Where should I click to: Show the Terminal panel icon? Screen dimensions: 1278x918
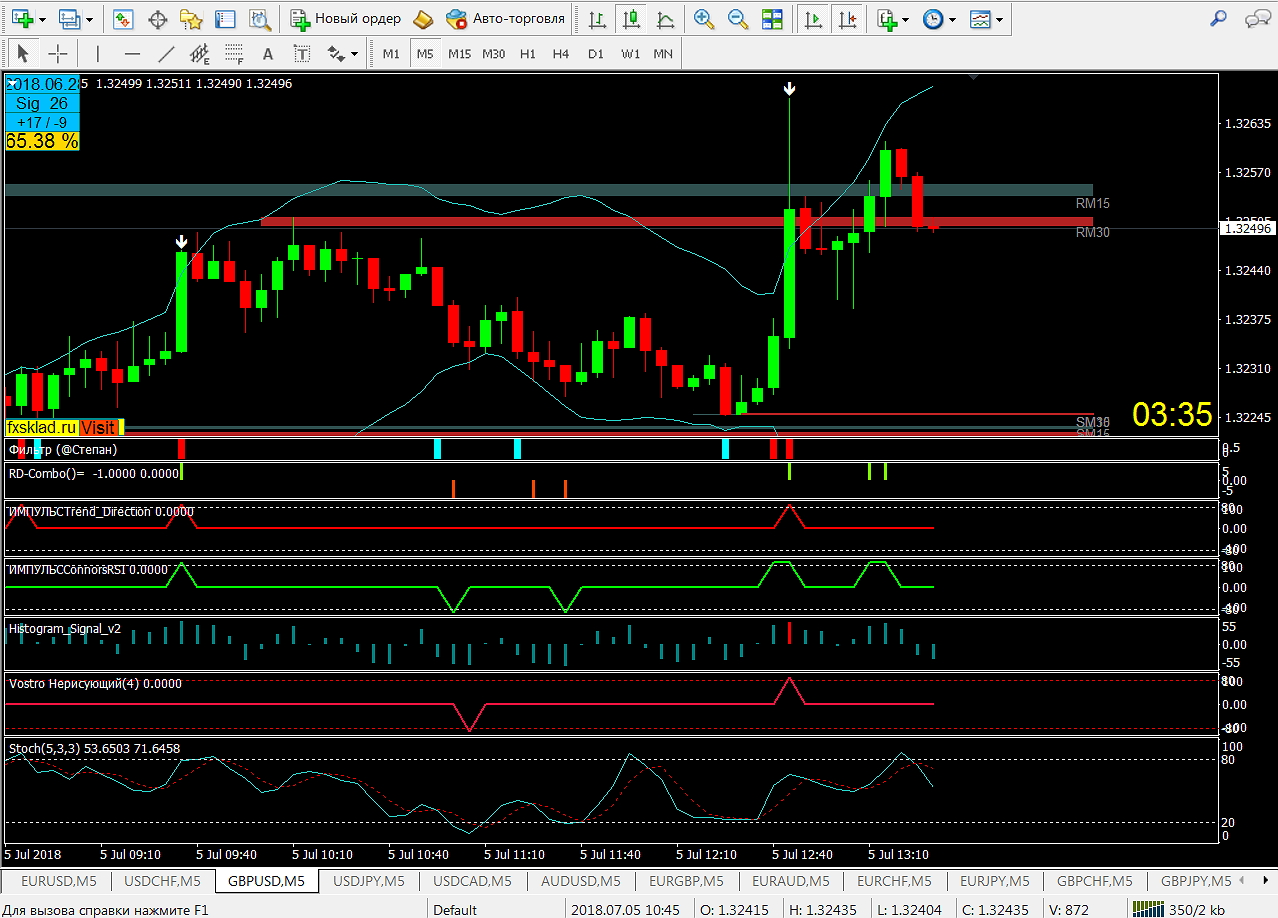click(x=226, y=18)
